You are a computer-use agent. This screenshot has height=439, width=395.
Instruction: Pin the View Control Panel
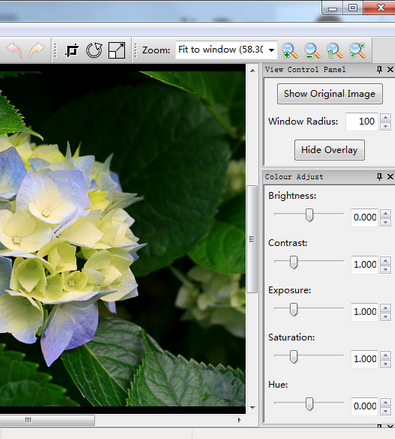click(379, 69)
